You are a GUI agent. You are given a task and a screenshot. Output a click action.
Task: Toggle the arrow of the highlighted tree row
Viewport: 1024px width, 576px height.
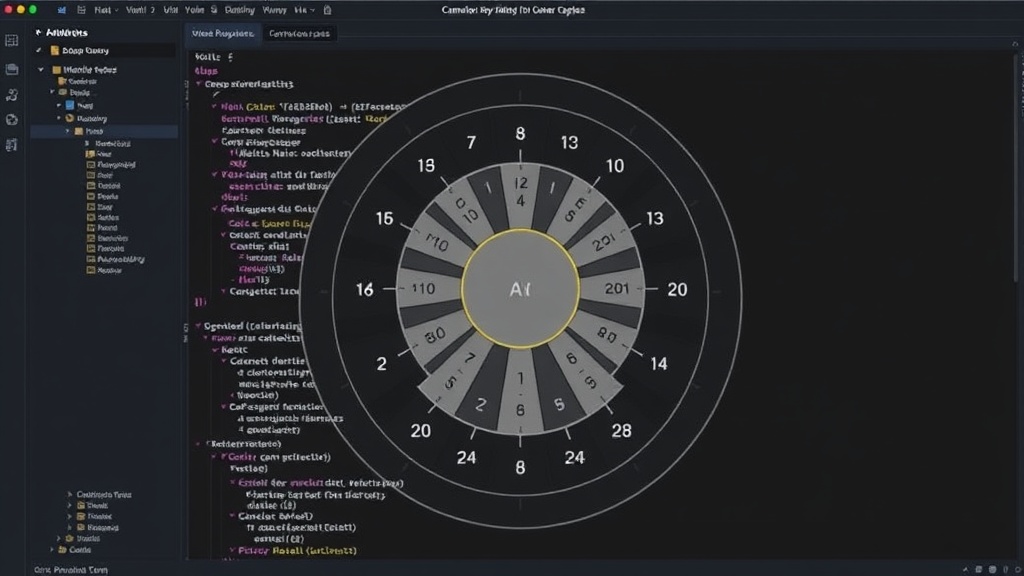[x=67, y=131]
